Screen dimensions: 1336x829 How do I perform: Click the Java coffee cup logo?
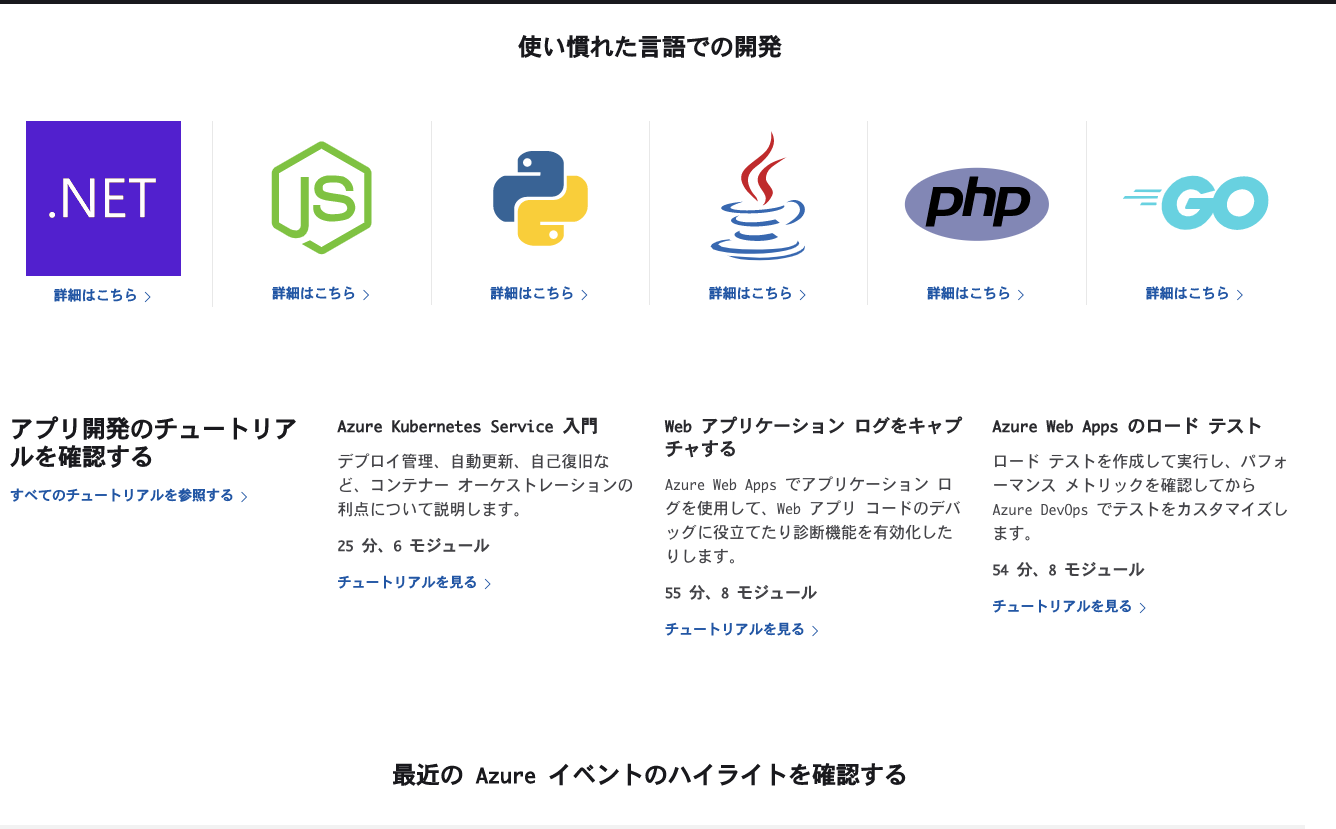pos(758,197)
